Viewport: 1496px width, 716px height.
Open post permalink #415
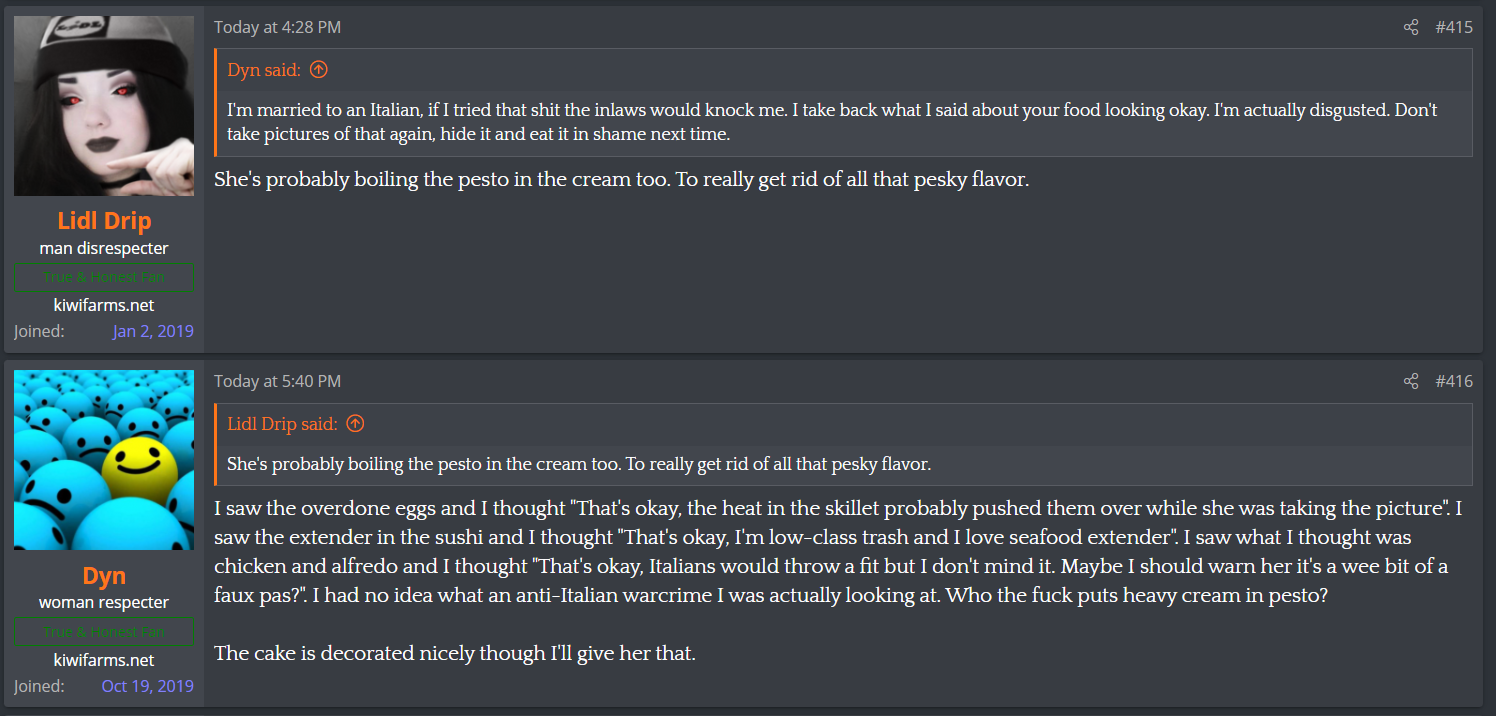click(1453, 27)
